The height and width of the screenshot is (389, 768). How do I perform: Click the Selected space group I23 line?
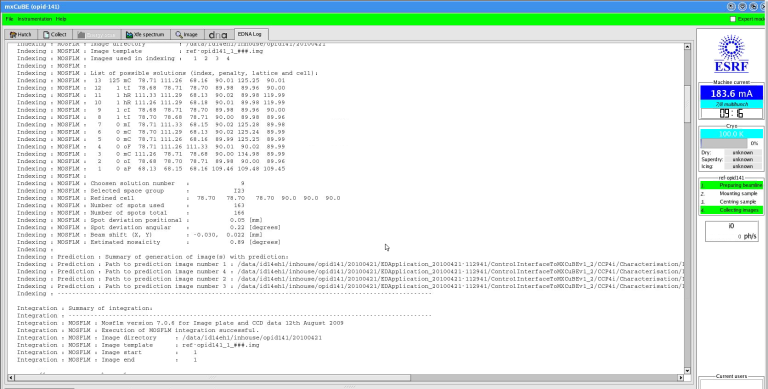(x=131, y=191)
